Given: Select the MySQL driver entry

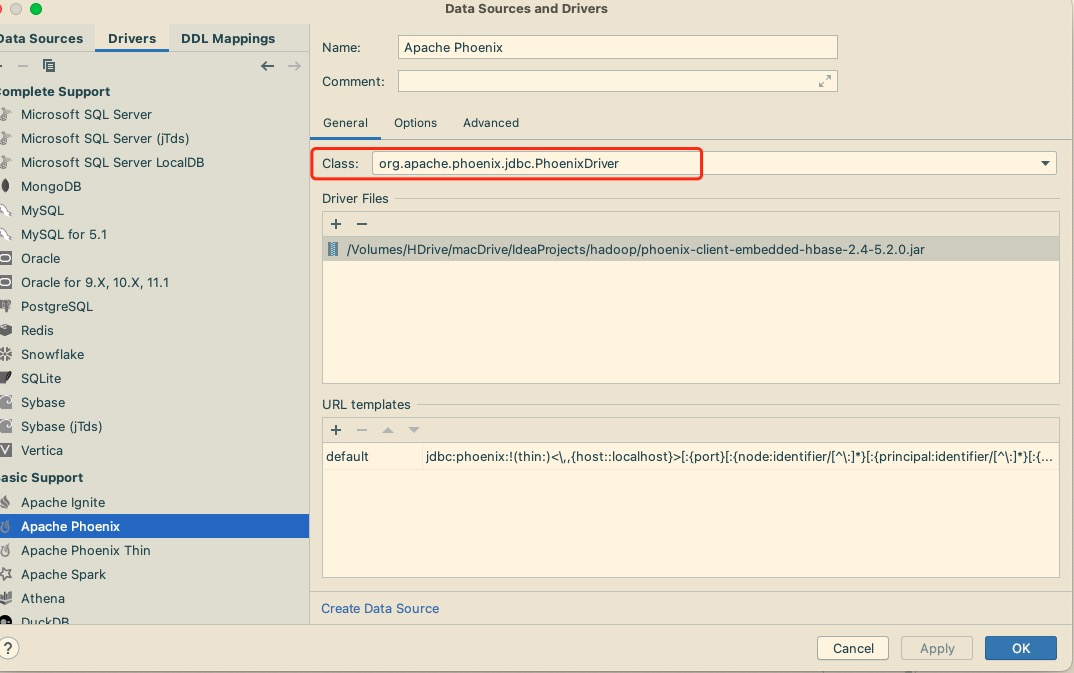Looking at the screenshot, I should (42, 210).
